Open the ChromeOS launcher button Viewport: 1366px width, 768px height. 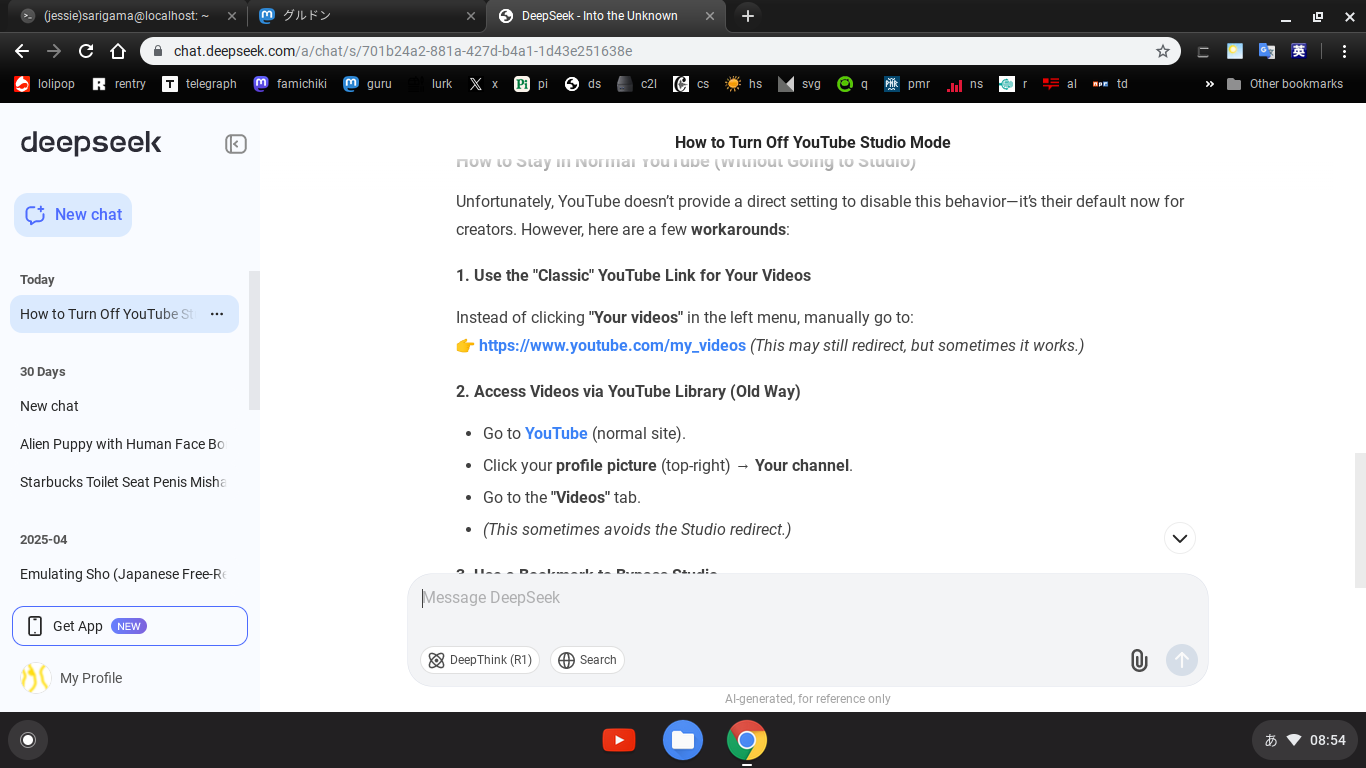coord(28,740)
